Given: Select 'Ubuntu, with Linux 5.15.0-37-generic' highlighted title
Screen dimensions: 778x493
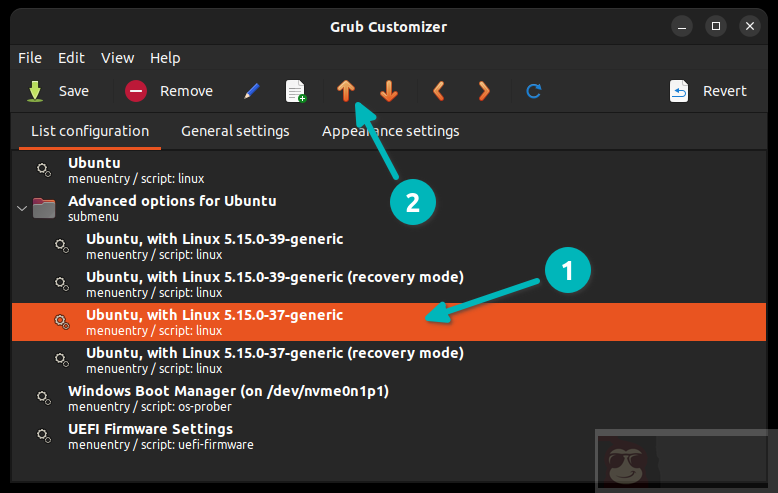Looking at the screenshot, I should click(214, 315).
